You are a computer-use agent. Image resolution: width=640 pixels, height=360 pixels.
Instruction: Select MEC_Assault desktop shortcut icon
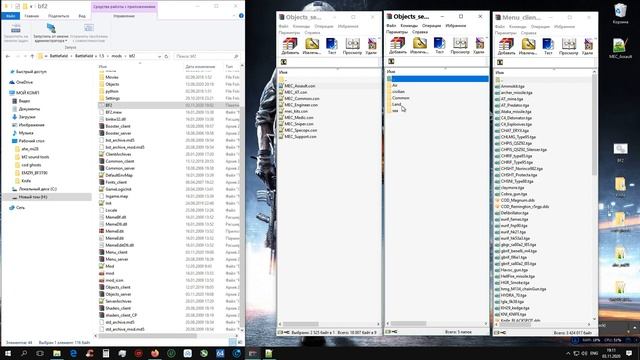click(620, 49)
